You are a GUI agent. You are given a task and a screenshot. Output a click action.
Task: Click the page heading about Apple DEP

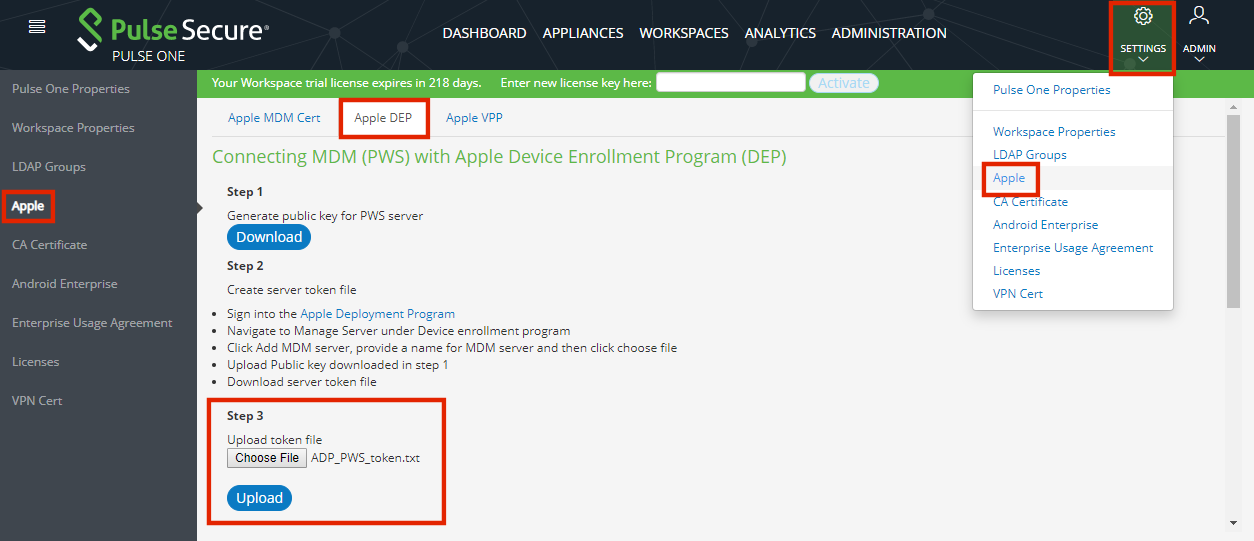point(499,157)
